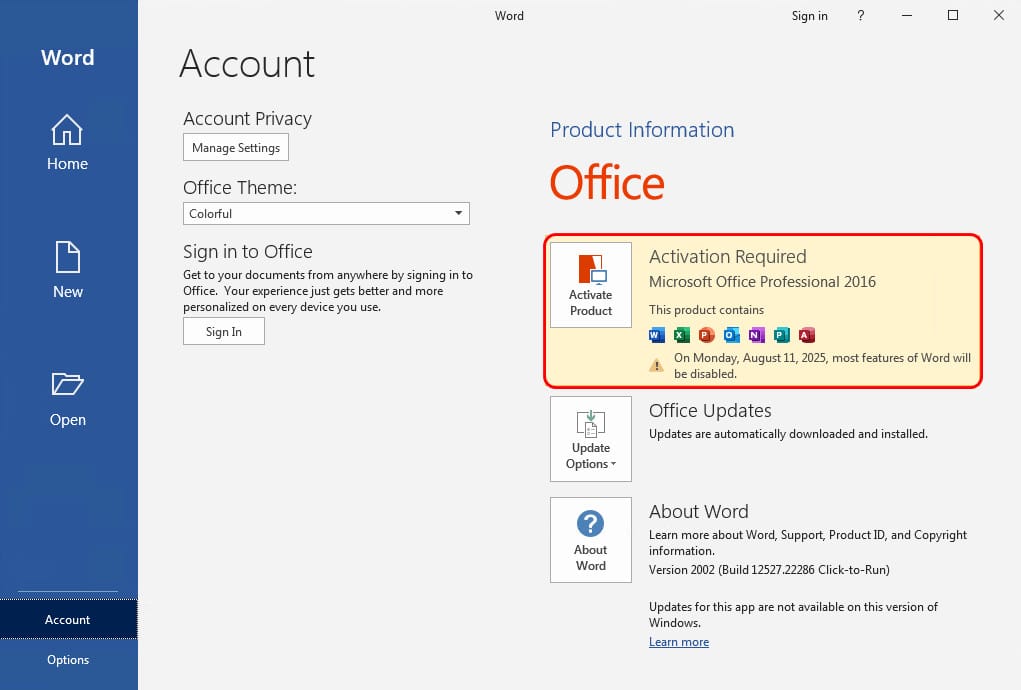Expand the Office Theme dropdown
1021x690 pixels.
326,214
